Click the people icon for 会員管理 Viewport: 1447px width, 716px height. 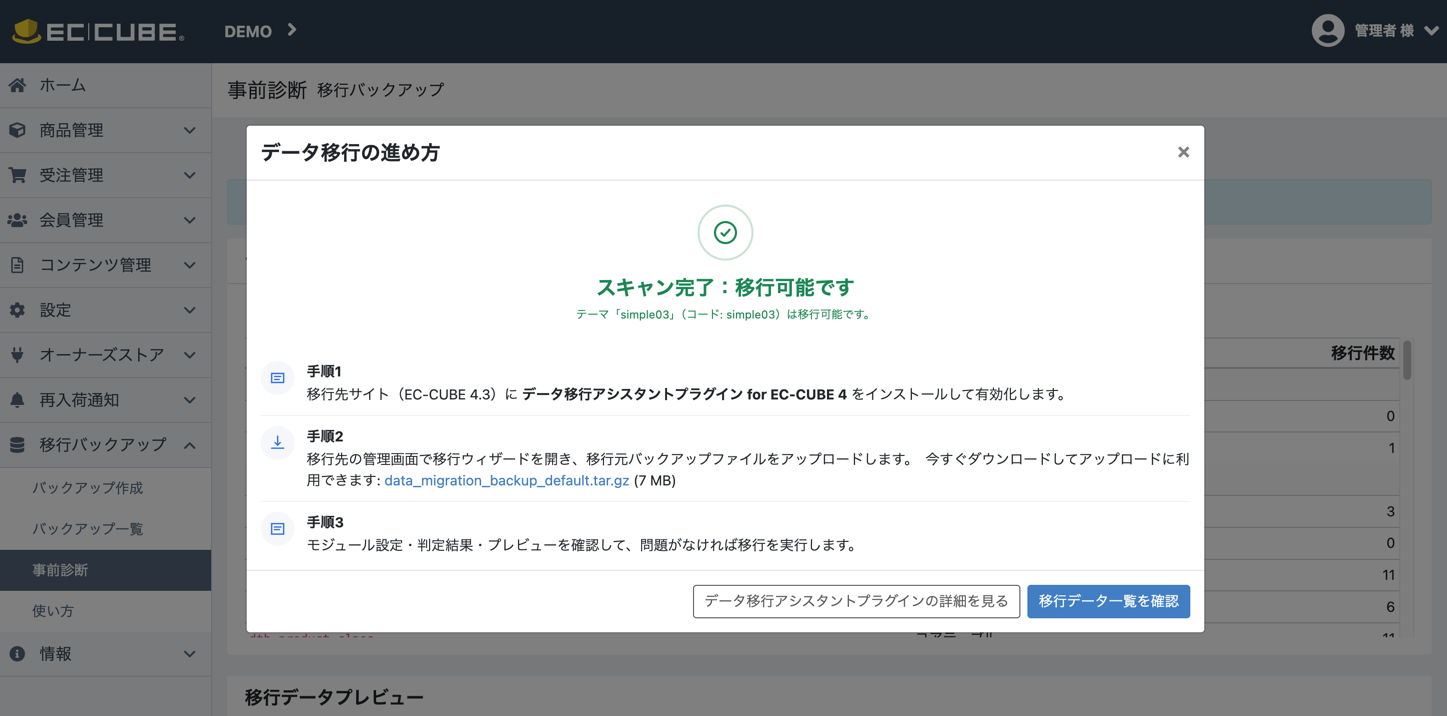point(17,220)
